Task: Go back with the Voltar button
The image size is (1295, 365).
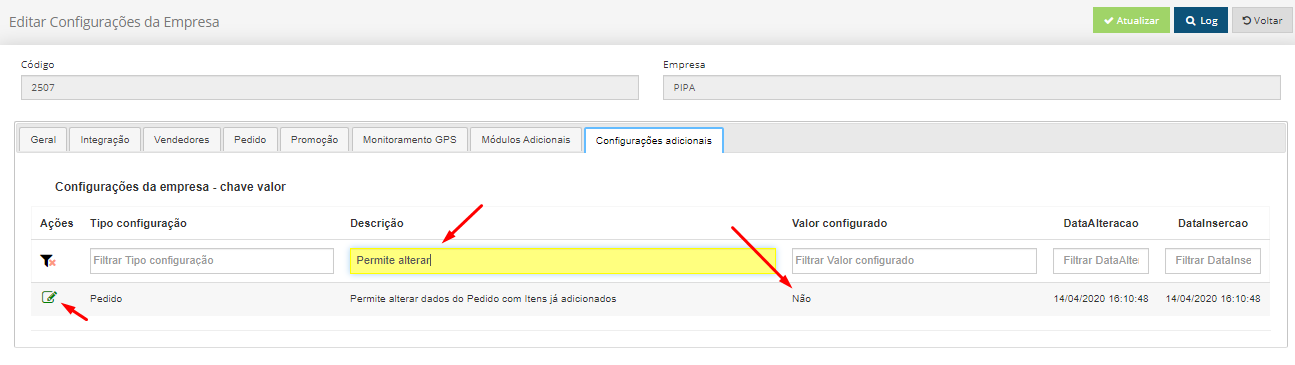Action: coord(1262,20)
